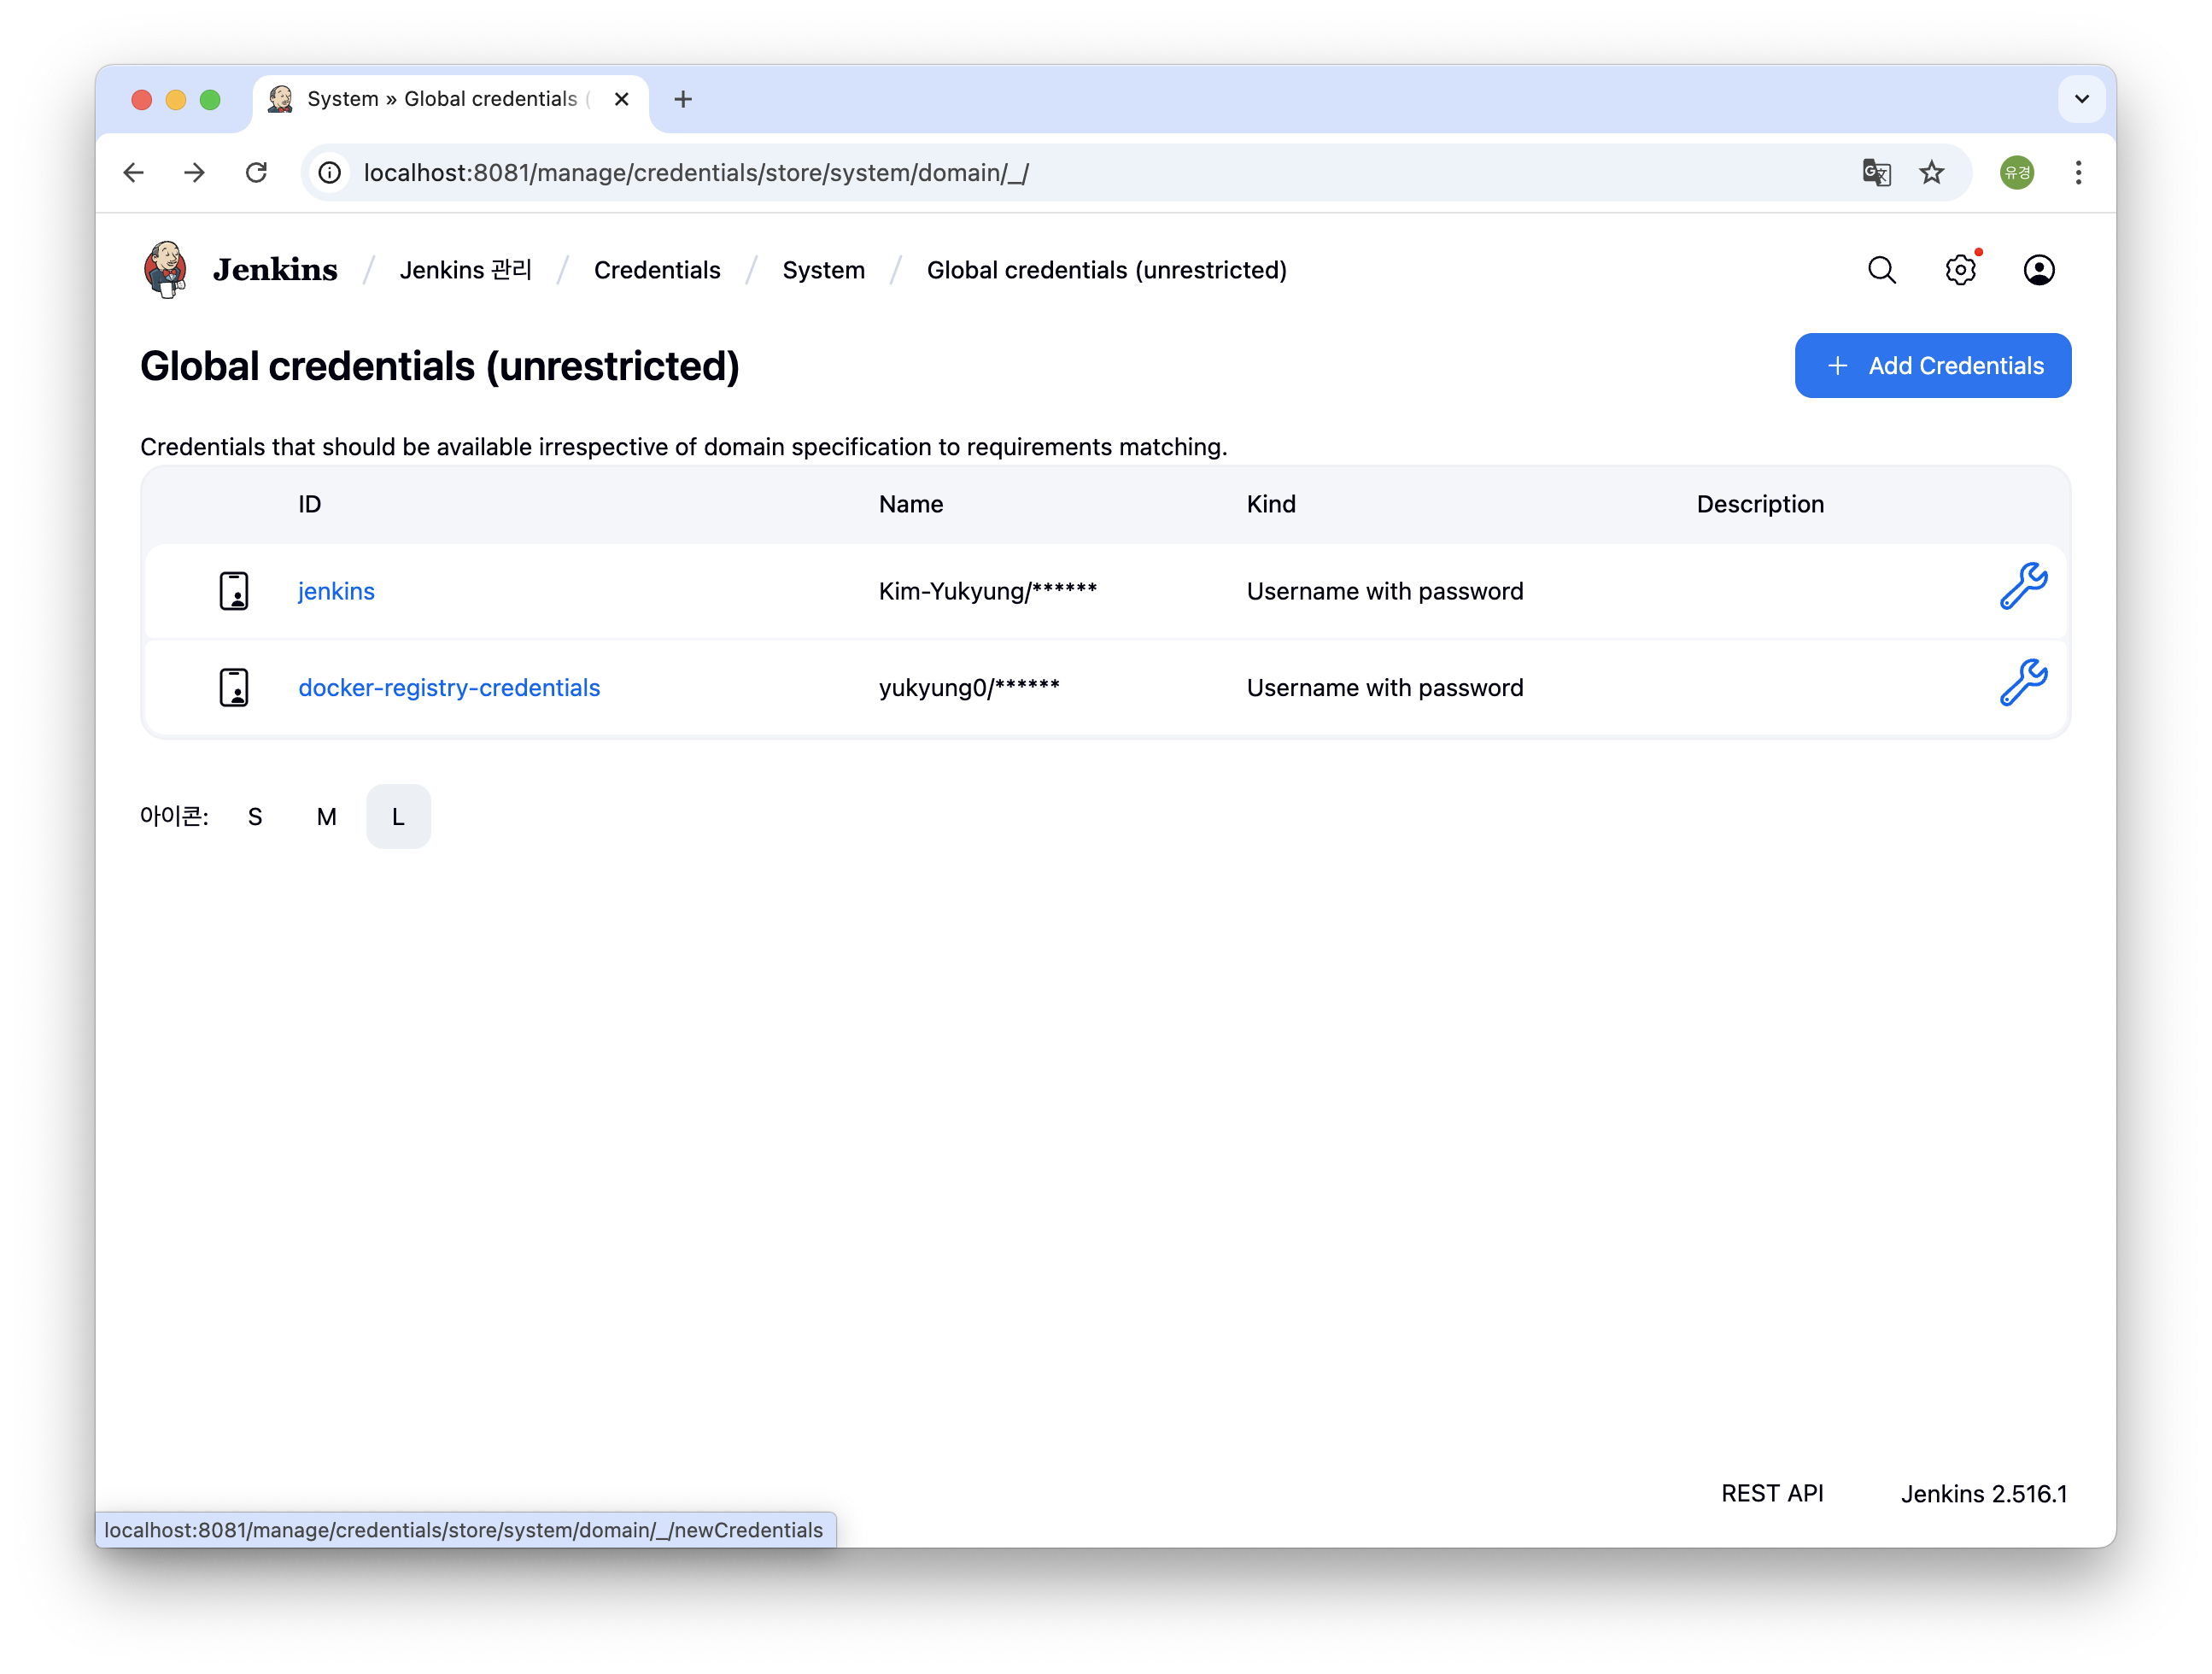Click wrench icon for docker-registry-credentials
This screenshot has width=2212, height=1674.
[x=2022, y=683]
